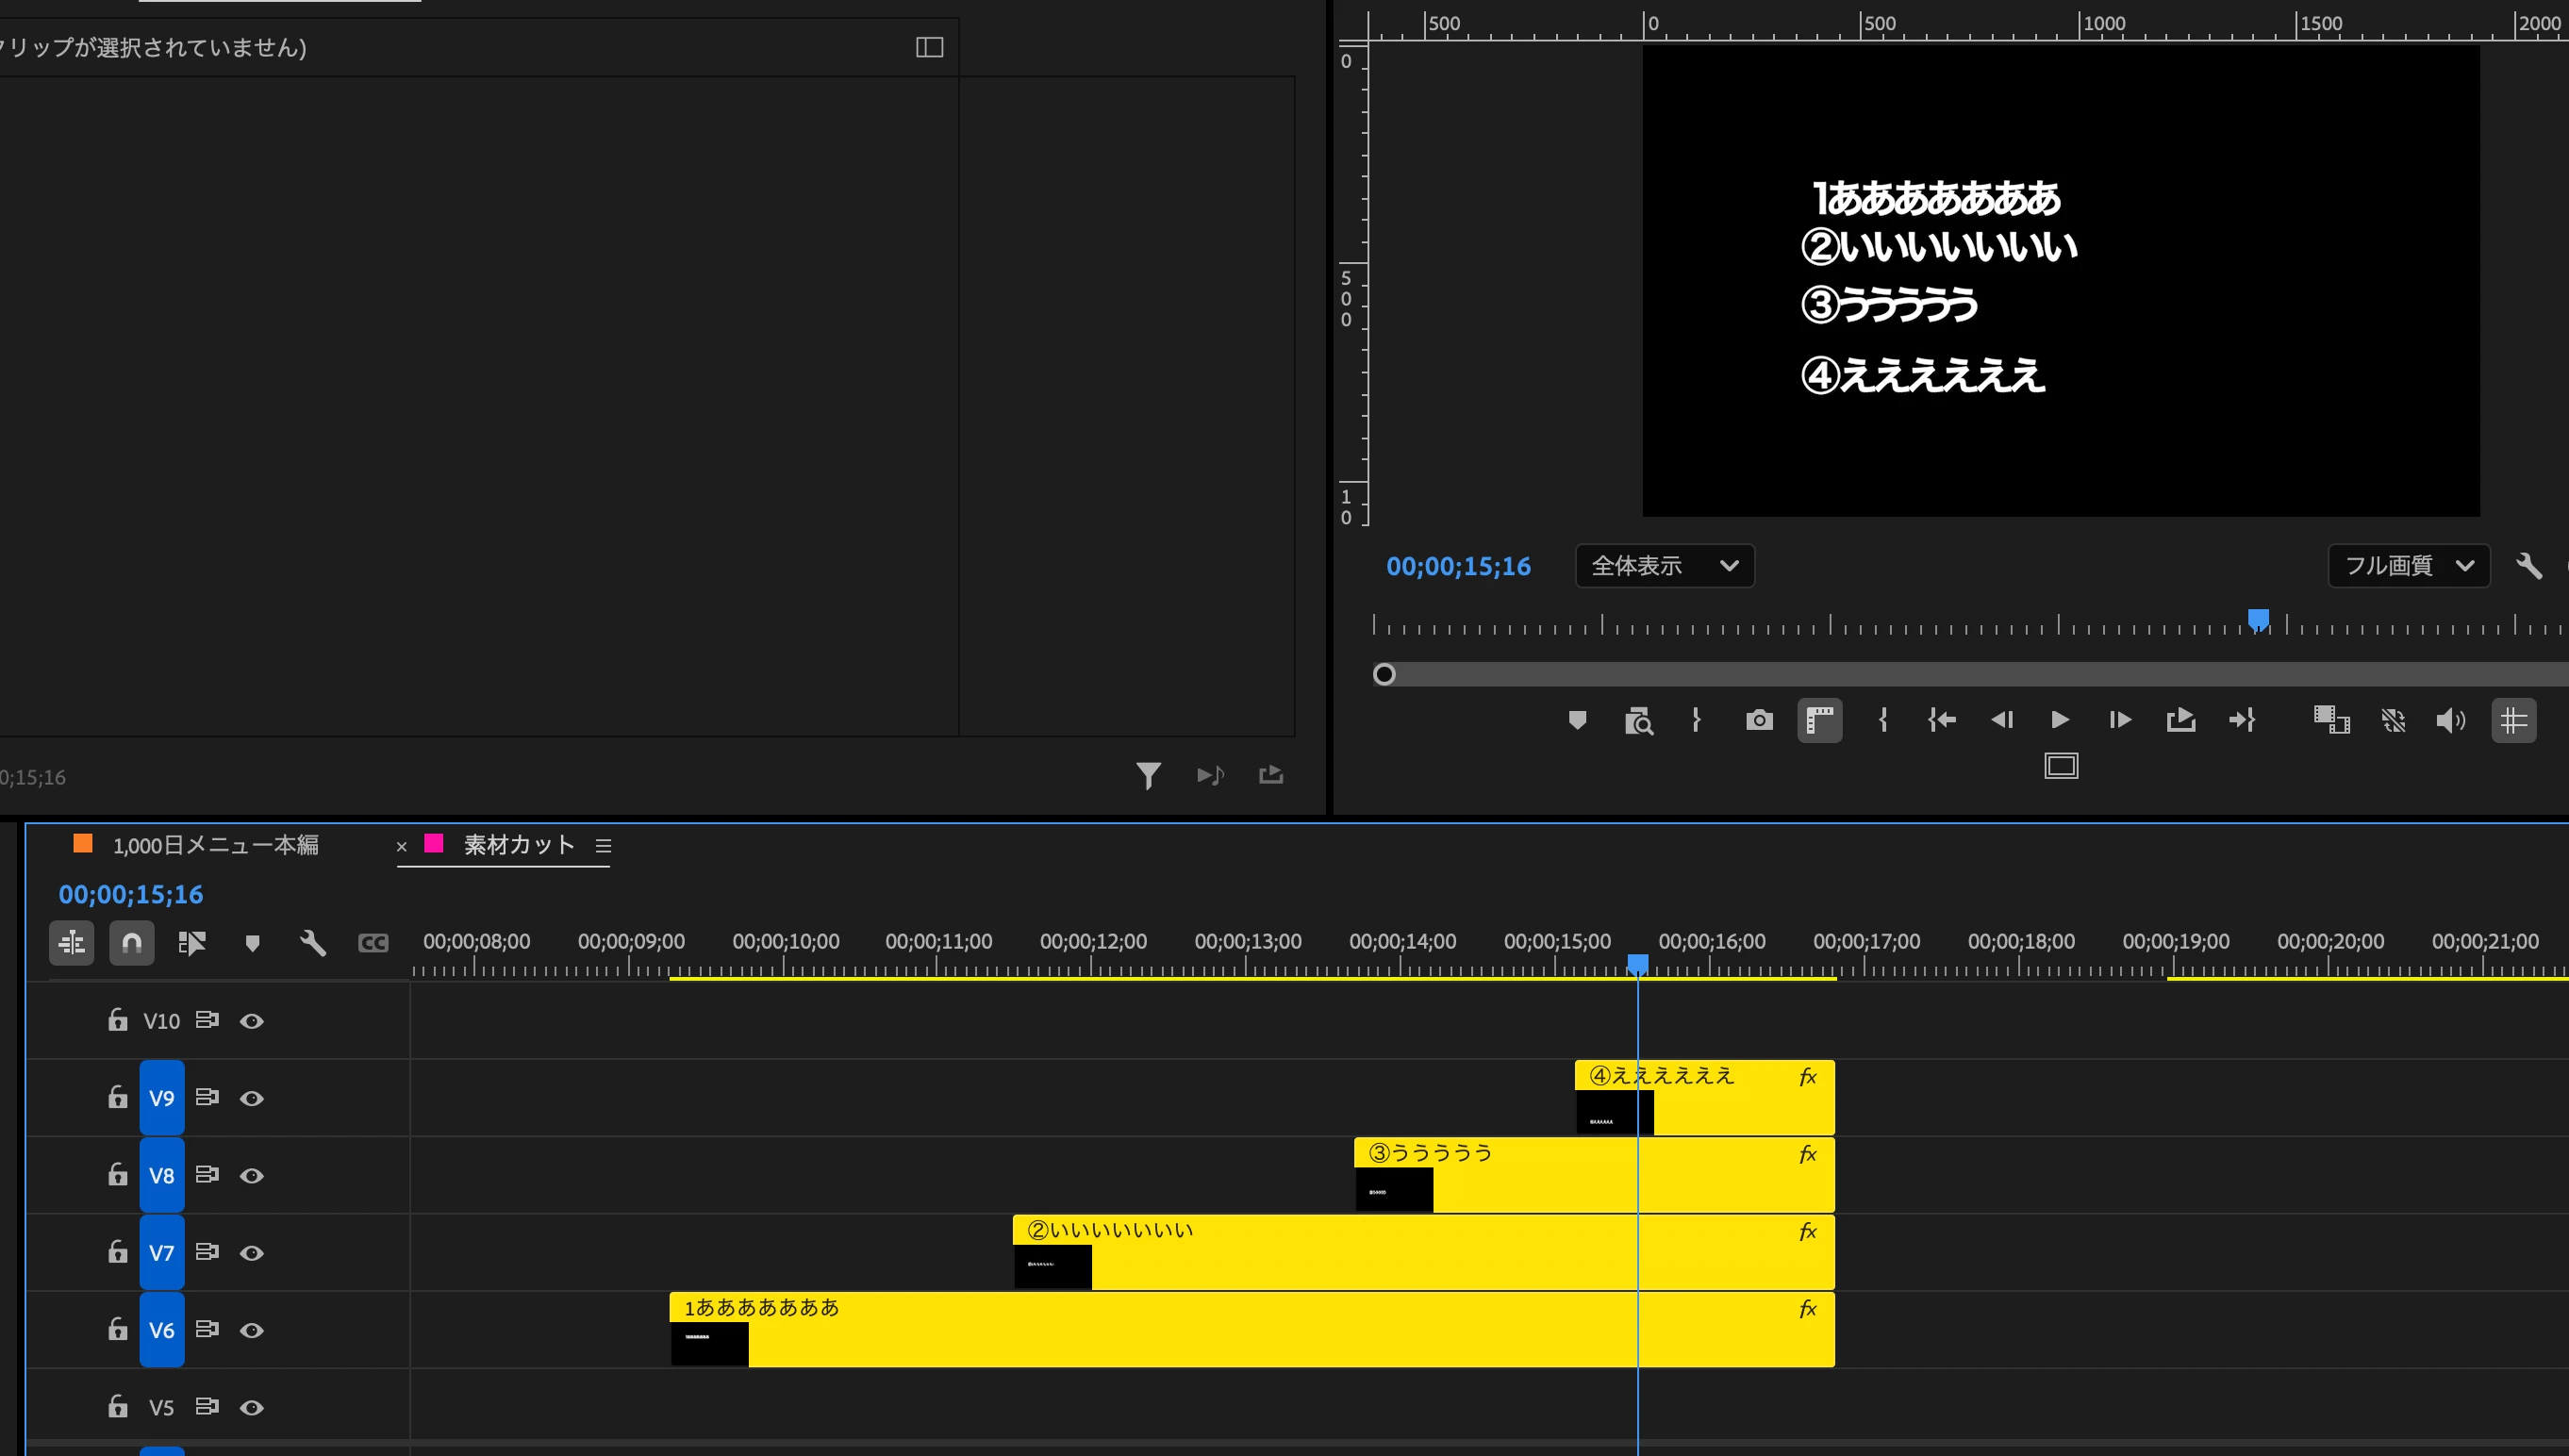This screenshot has height=1456, width=2569.
Task: Select clip ③ううううう on V8
Action: pos(1594,1175)
